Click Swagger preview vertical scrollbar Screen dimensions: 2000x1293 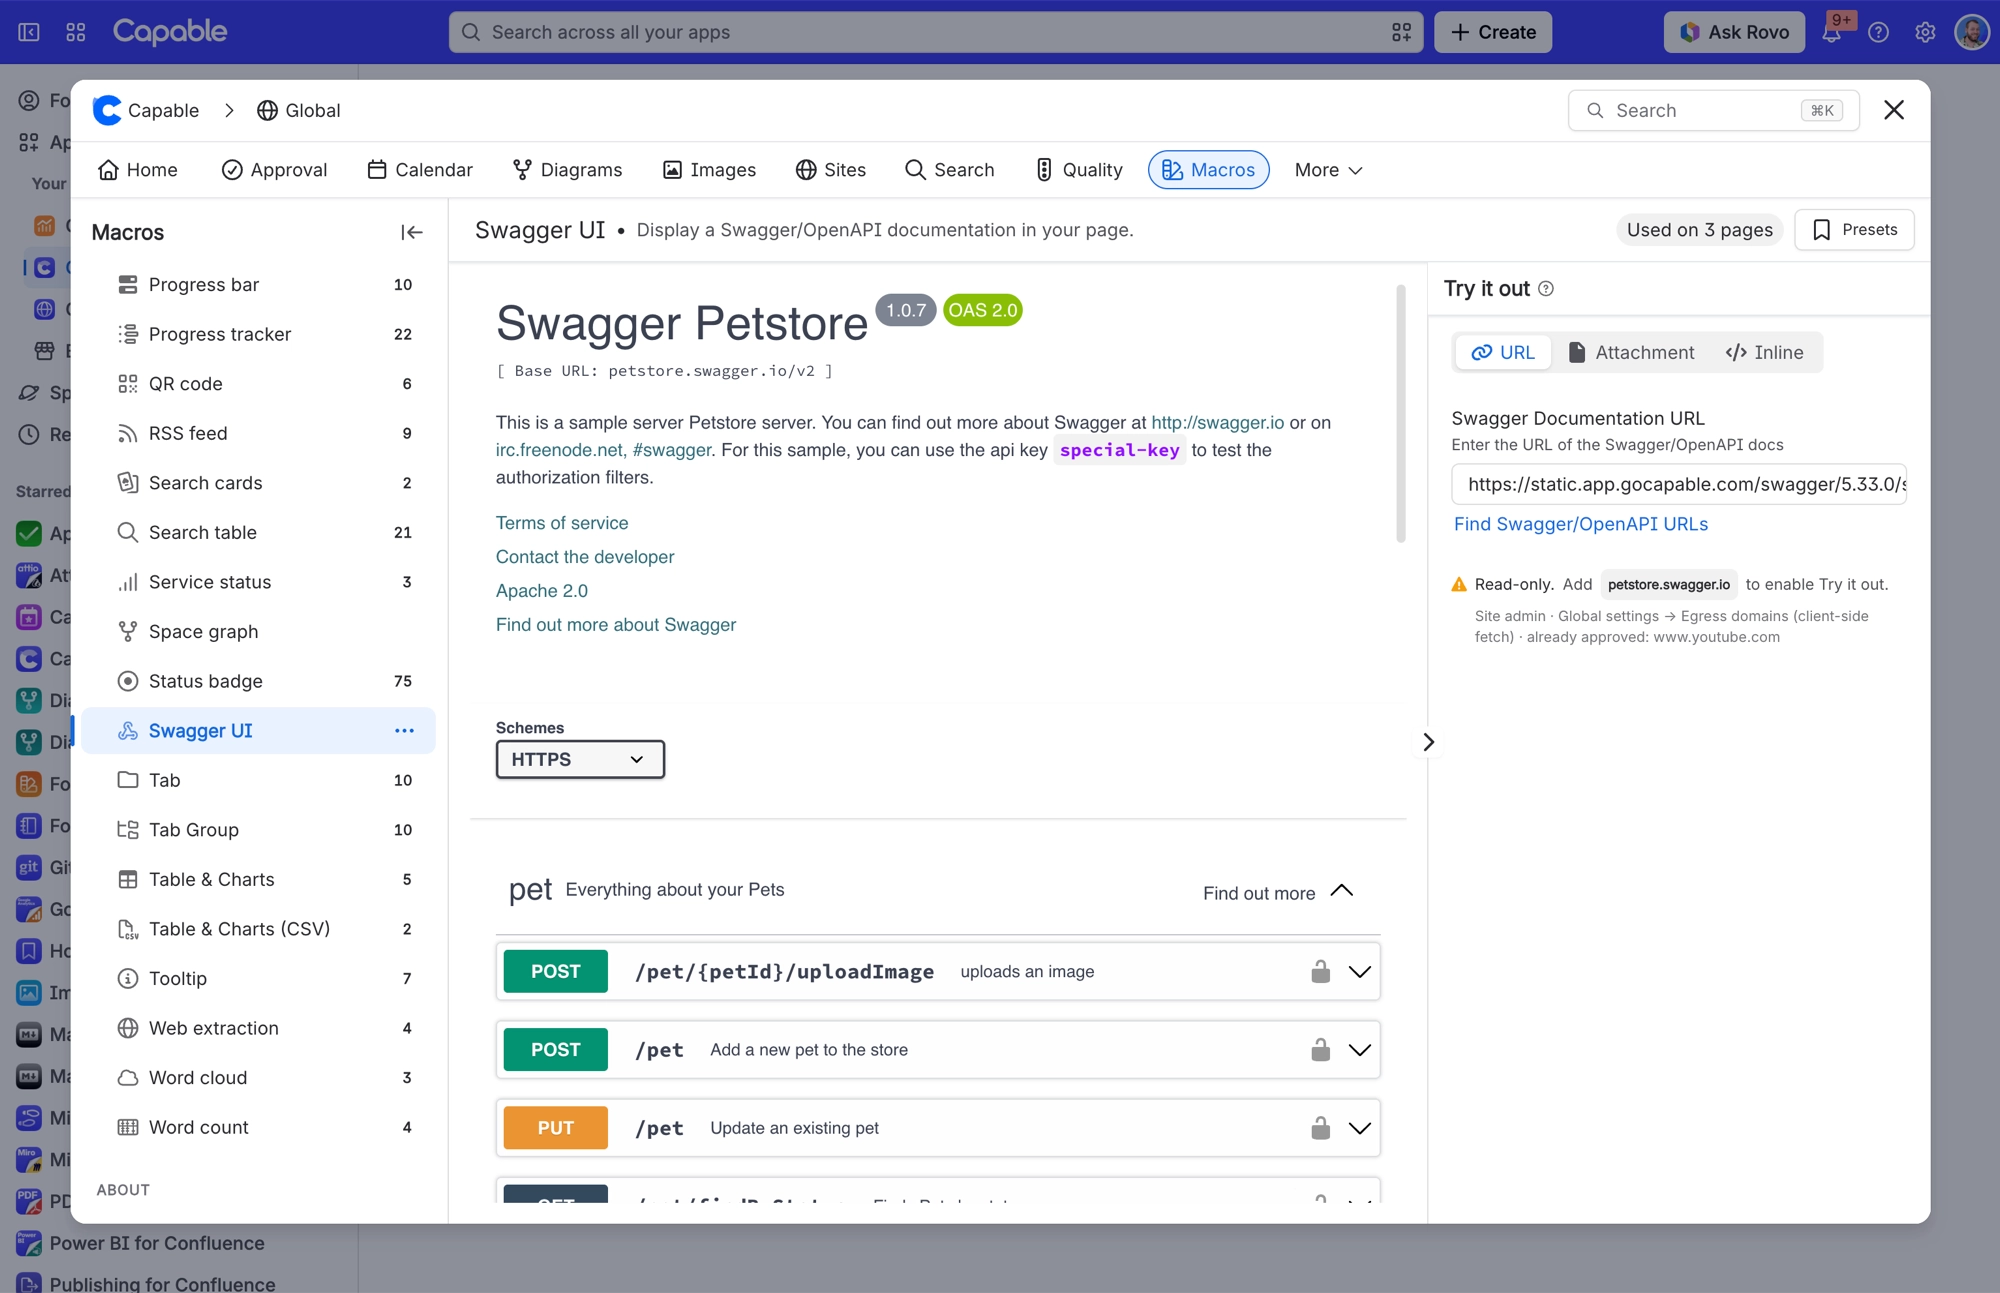point(1400,414)
